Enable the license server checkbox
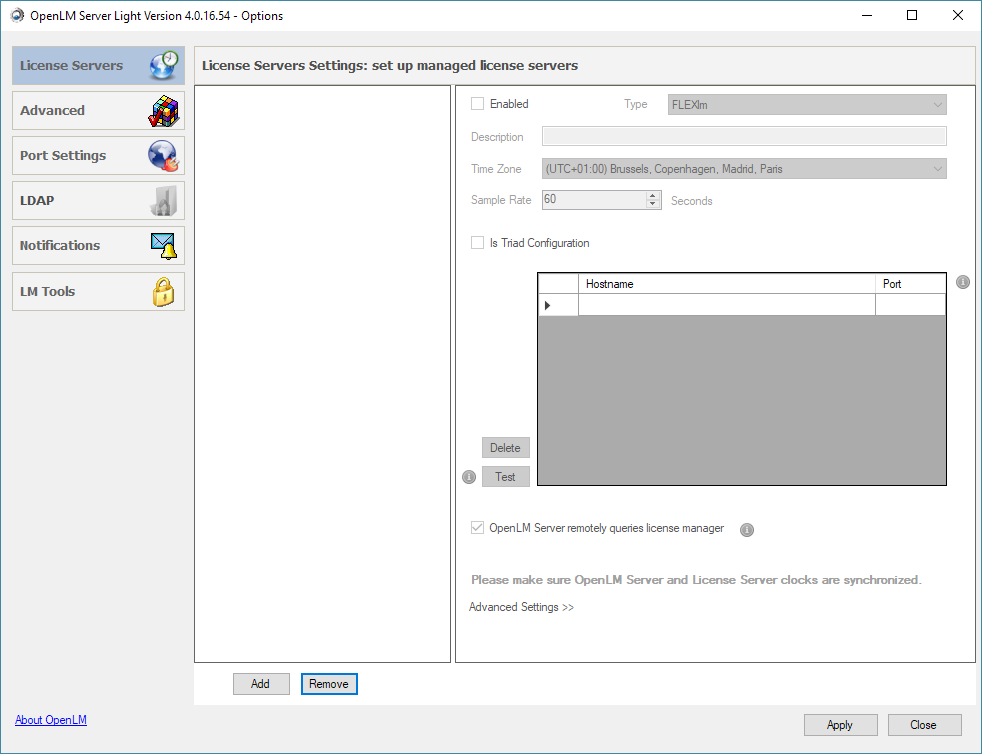Viewport: 982px width, 754px height. [x=478, y=104]
